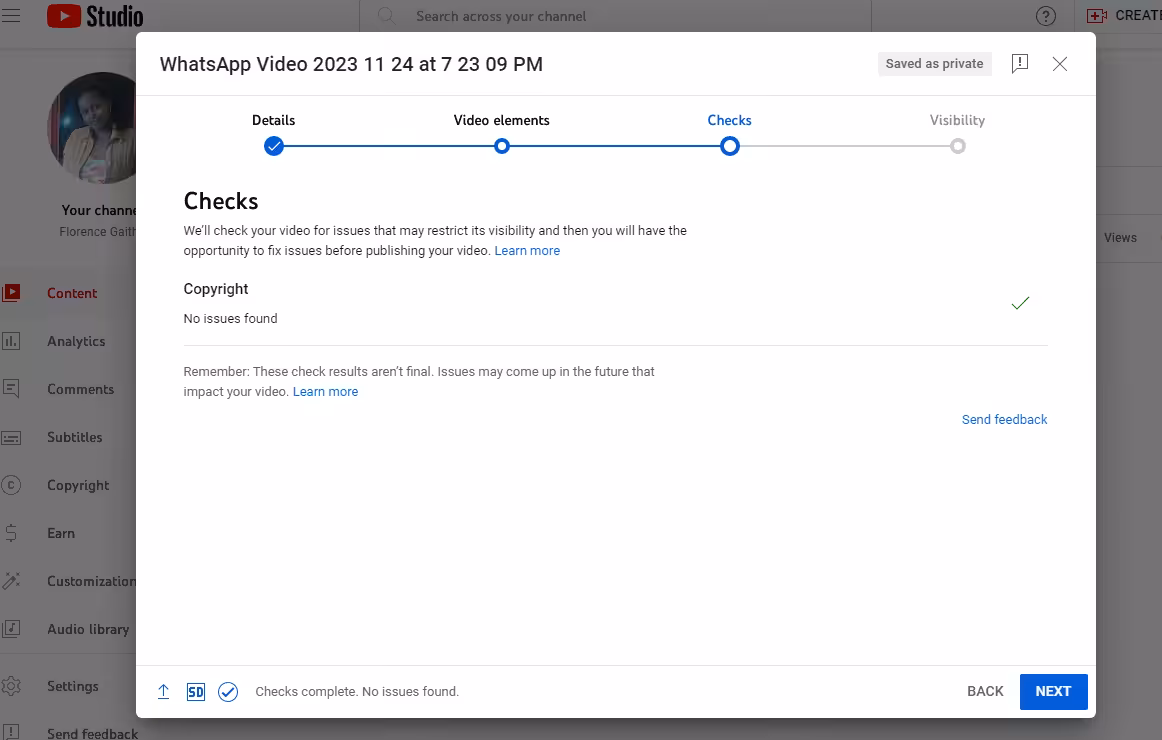Click the Earn dollar icon
1162x740 pixels.
click(11, 533)
